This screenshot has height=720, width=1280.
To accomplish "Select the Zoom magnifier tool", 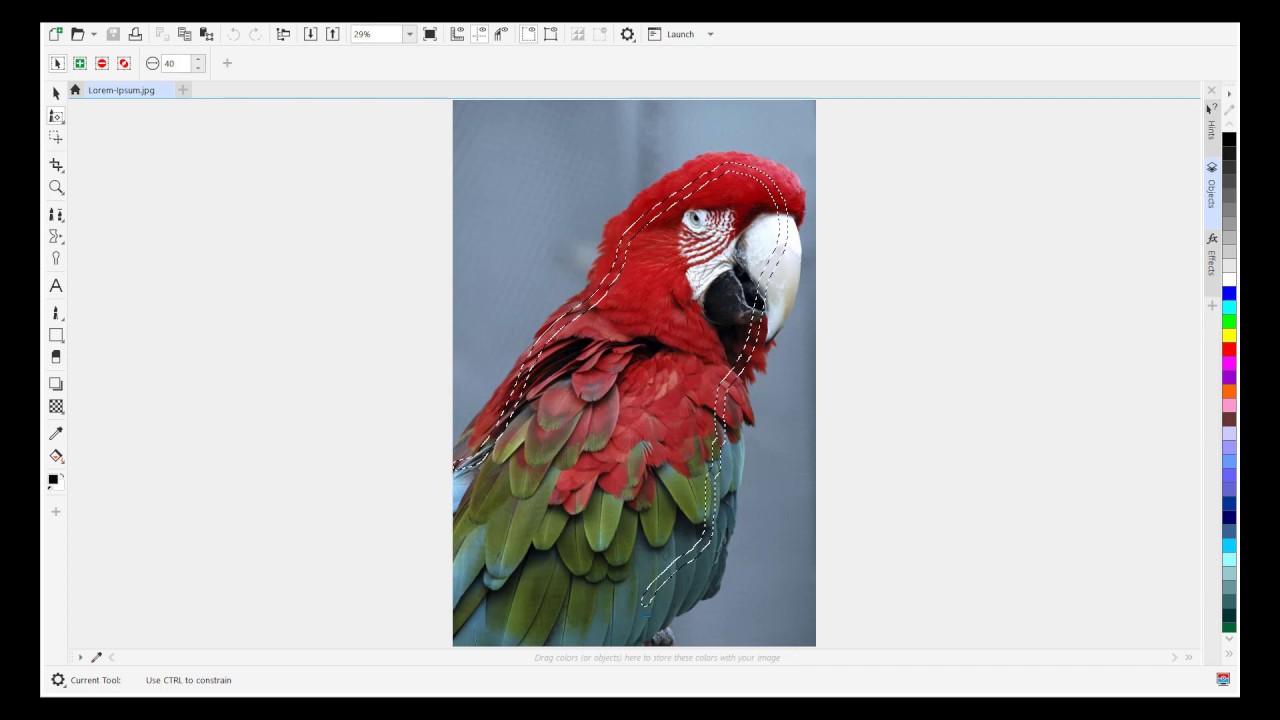I will pos(56,187).
